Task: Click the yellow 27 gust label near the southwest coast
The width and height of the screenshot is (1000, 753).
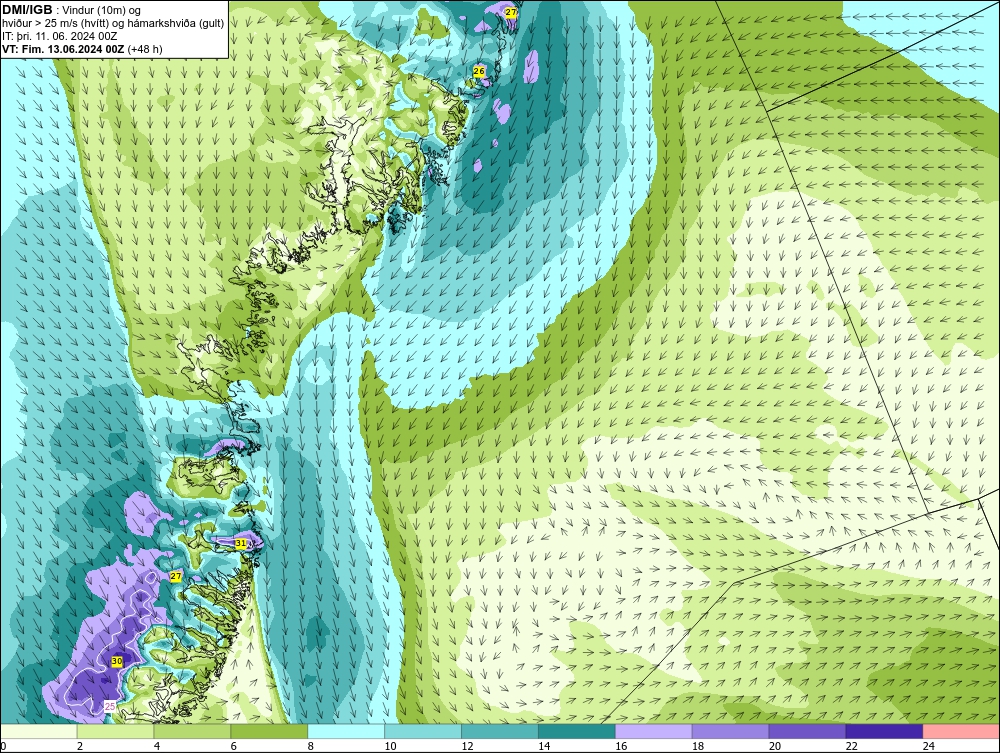Action: [176, 576]
